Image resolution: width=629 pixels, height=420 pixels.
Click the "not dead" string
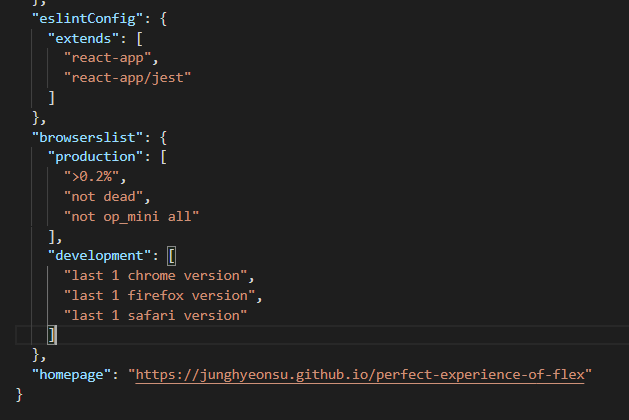point(103,197)
